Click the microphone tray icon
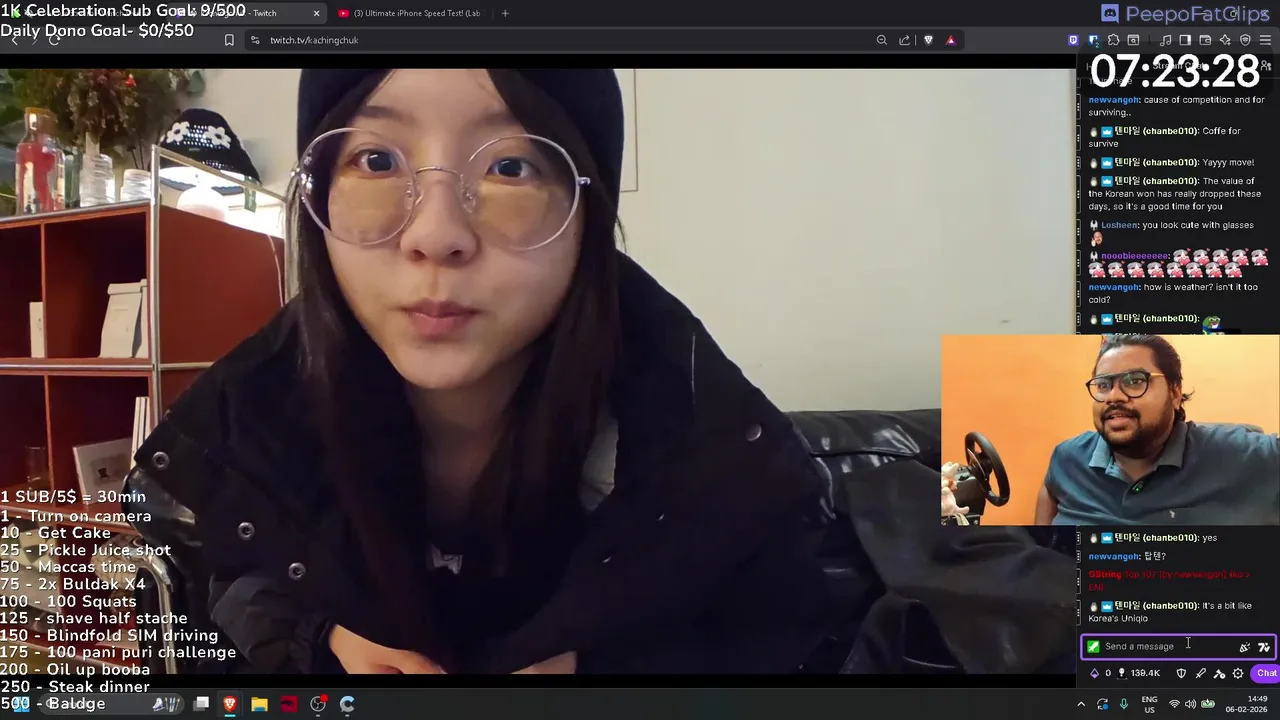Image resolution: width=1280 pixels, height=720 pixels. coord(1124,704)
